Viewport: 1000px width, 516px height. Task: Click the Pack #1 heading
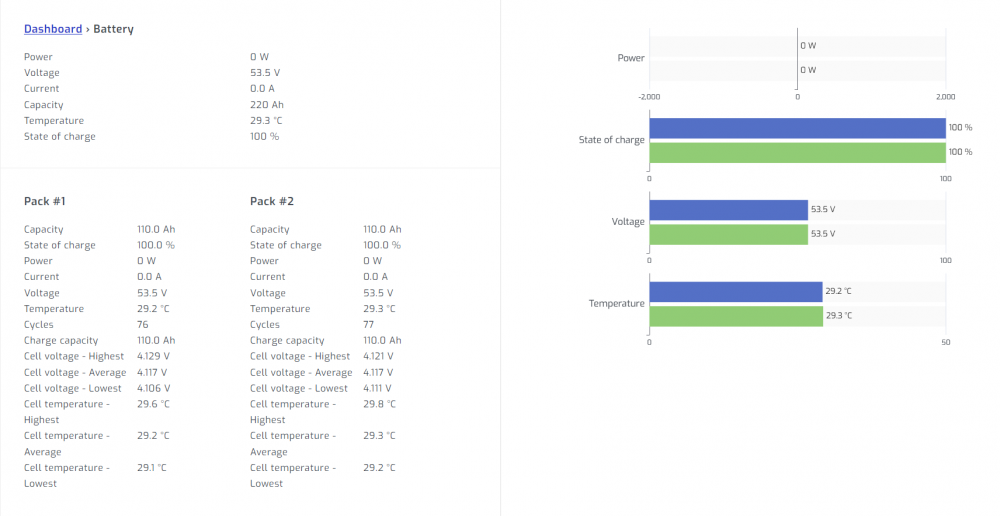(x=45, y=201)
